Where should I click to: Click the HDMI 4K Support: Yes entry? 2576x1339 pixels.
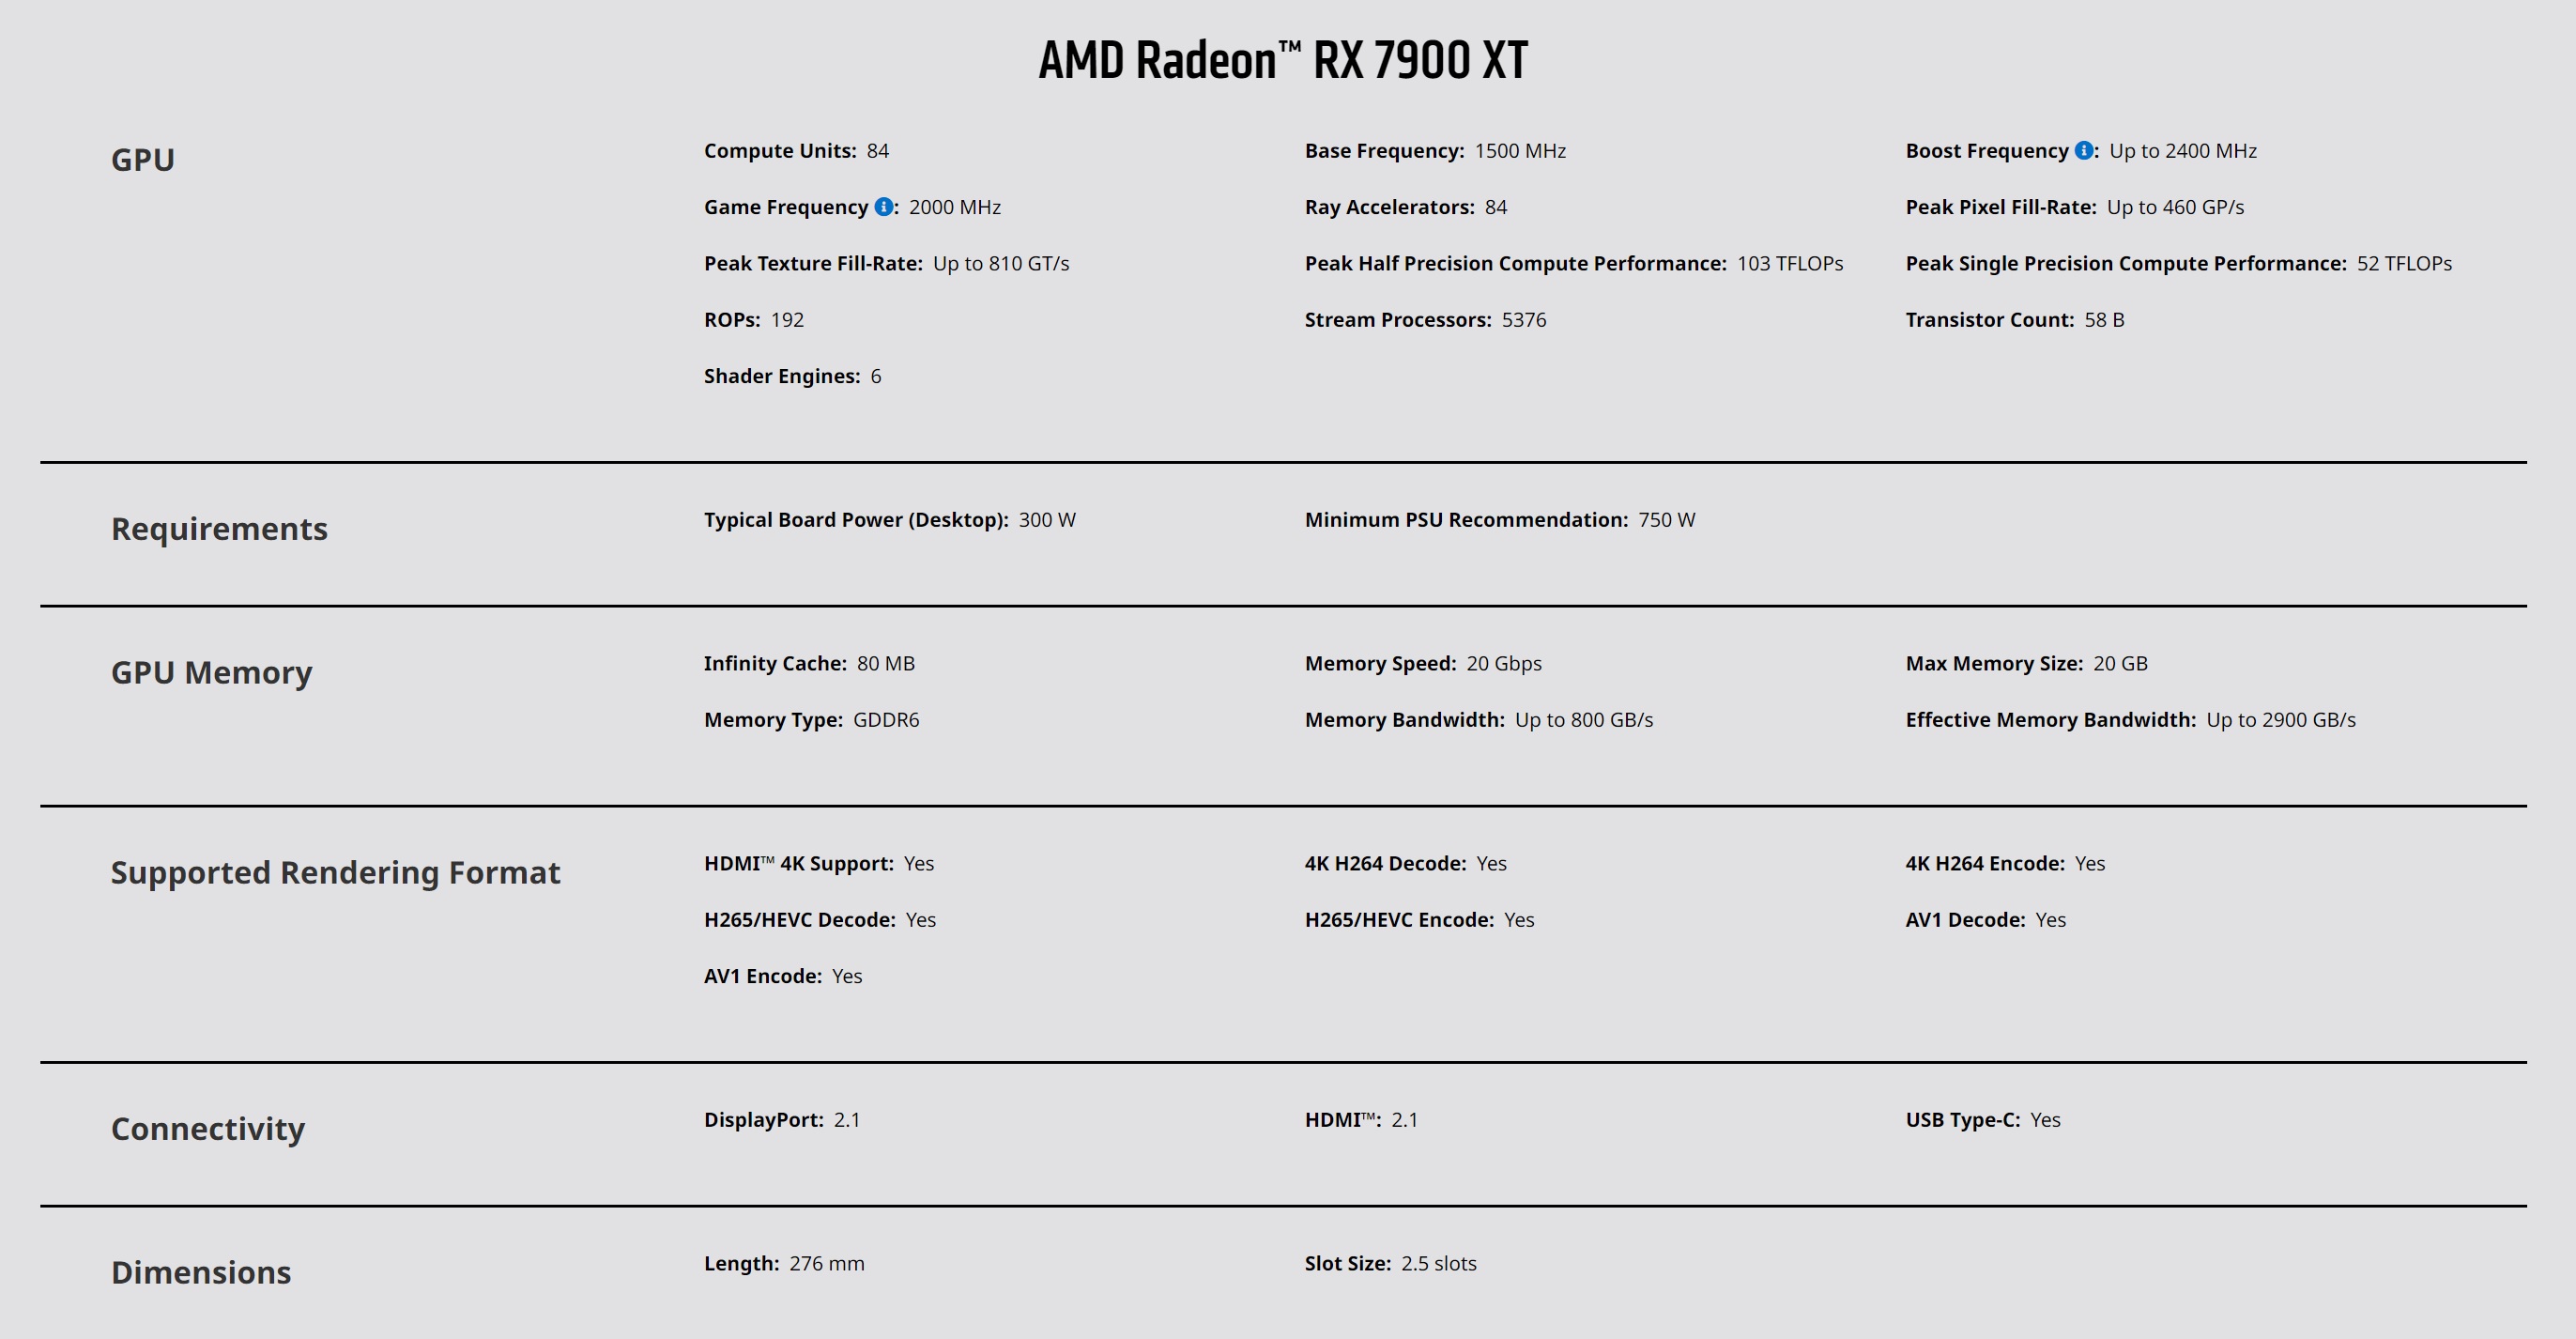click(818, 864)
